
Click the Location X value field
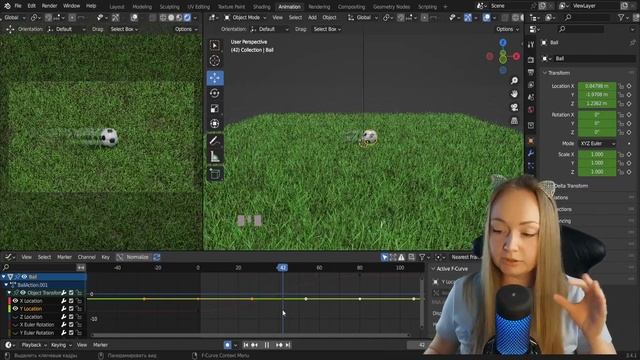pos(597,86)
